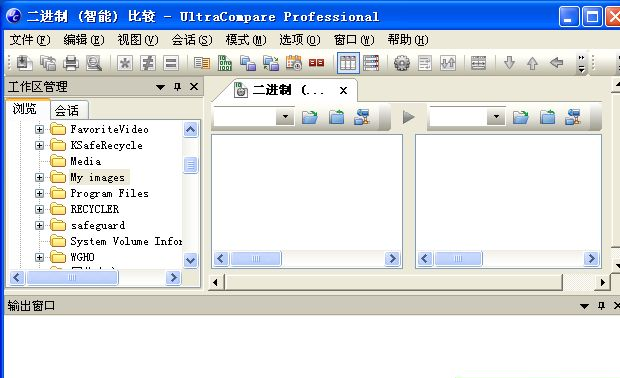Click the red double-box toolbar icon
This screenshot has height=378, width=620.
pos(316,63)
